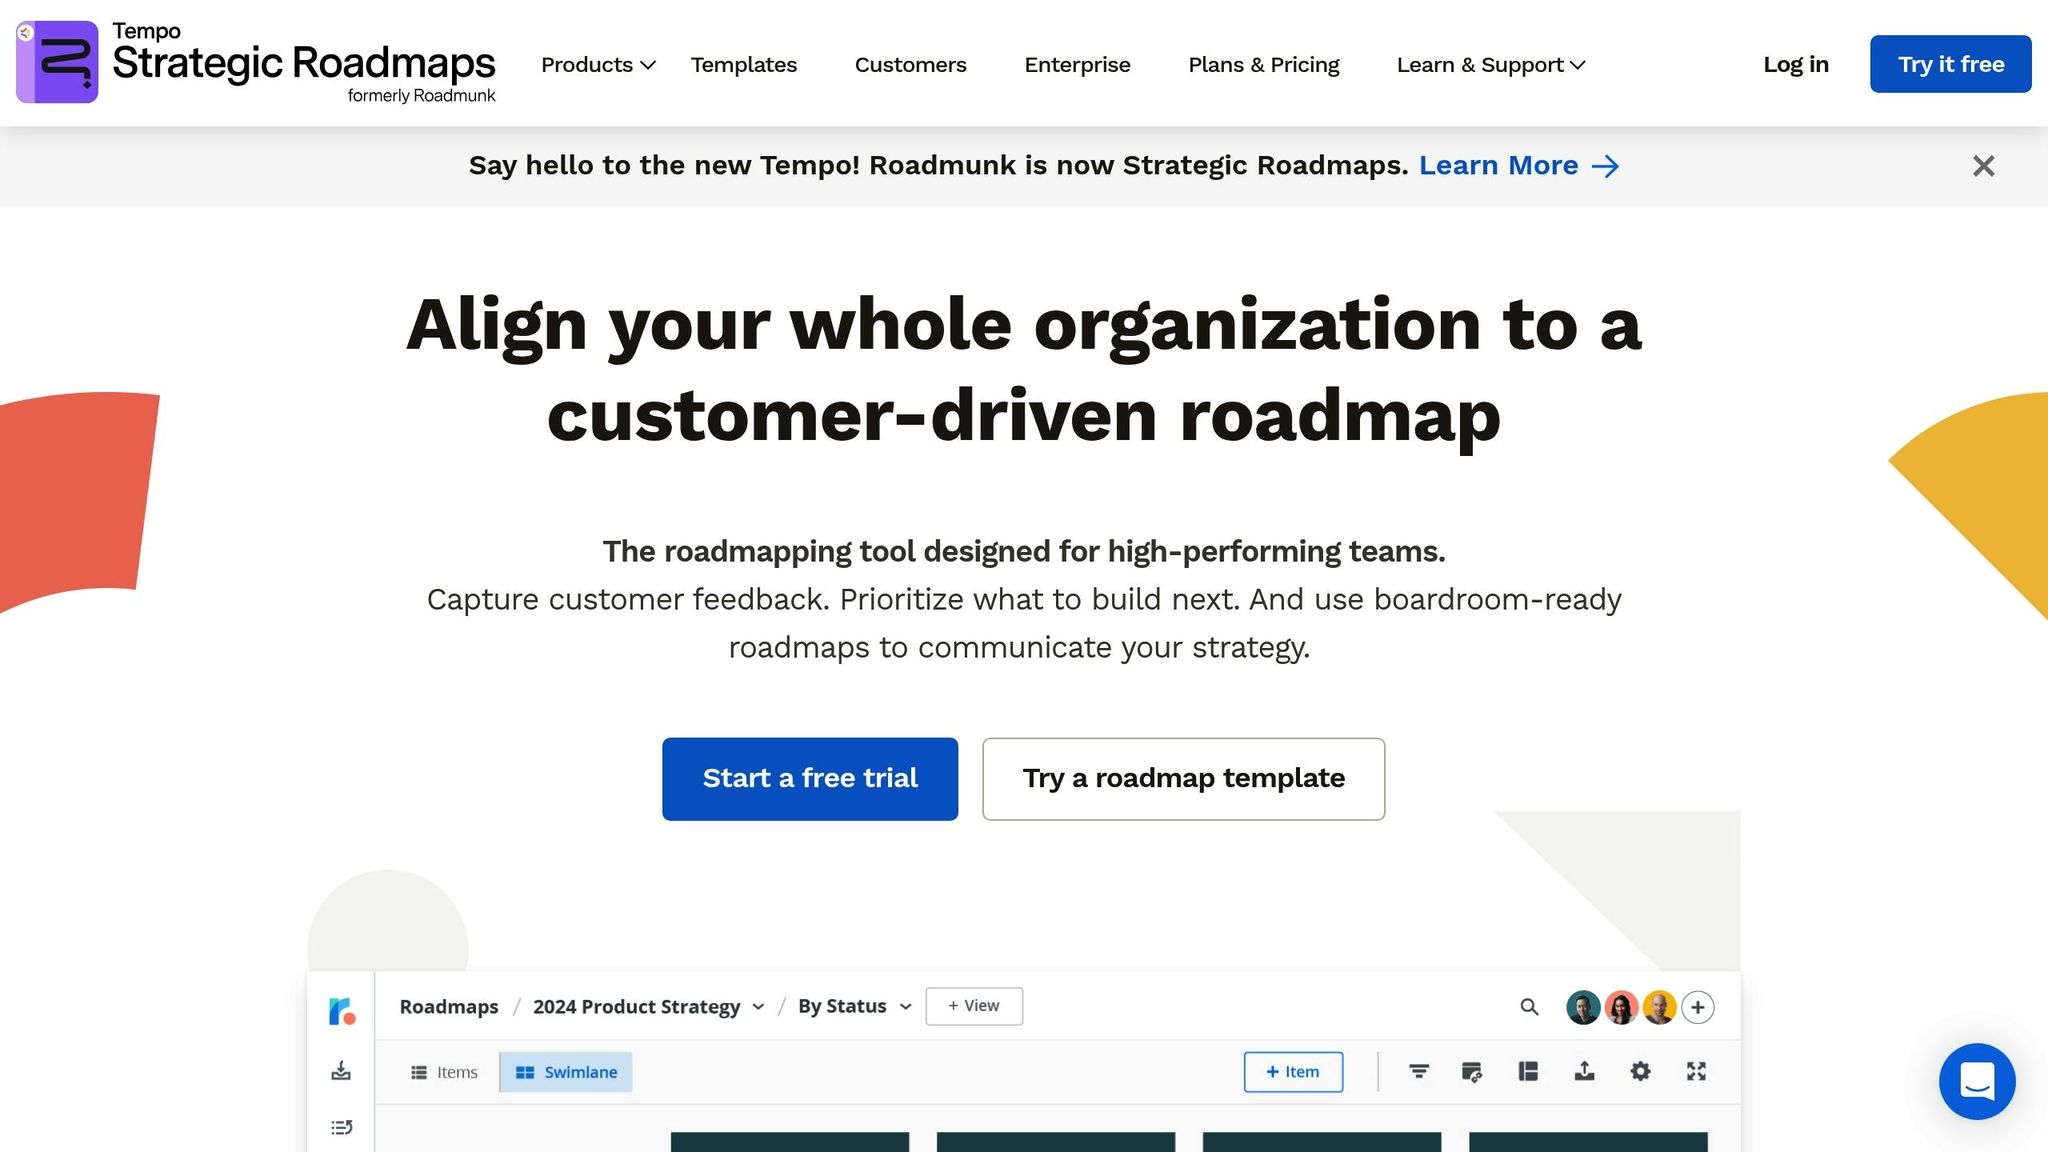Viewport: 2048px width, 1152px height.
Task: Click the first collaborator avatar
Action: [1583, 1007]
